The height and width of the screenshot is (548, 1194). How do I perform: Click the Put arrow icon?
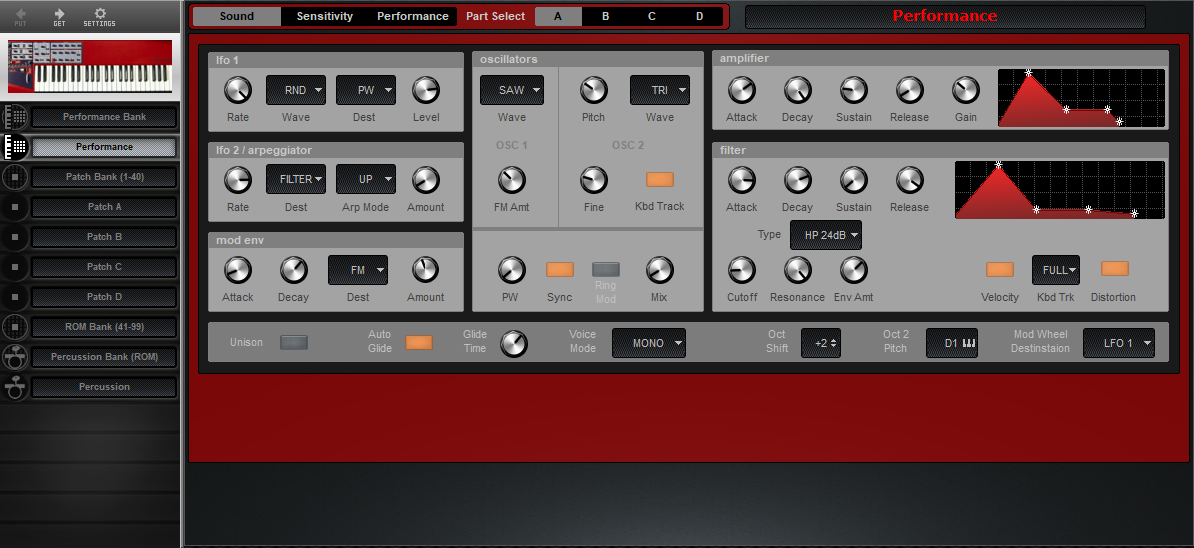21,14
